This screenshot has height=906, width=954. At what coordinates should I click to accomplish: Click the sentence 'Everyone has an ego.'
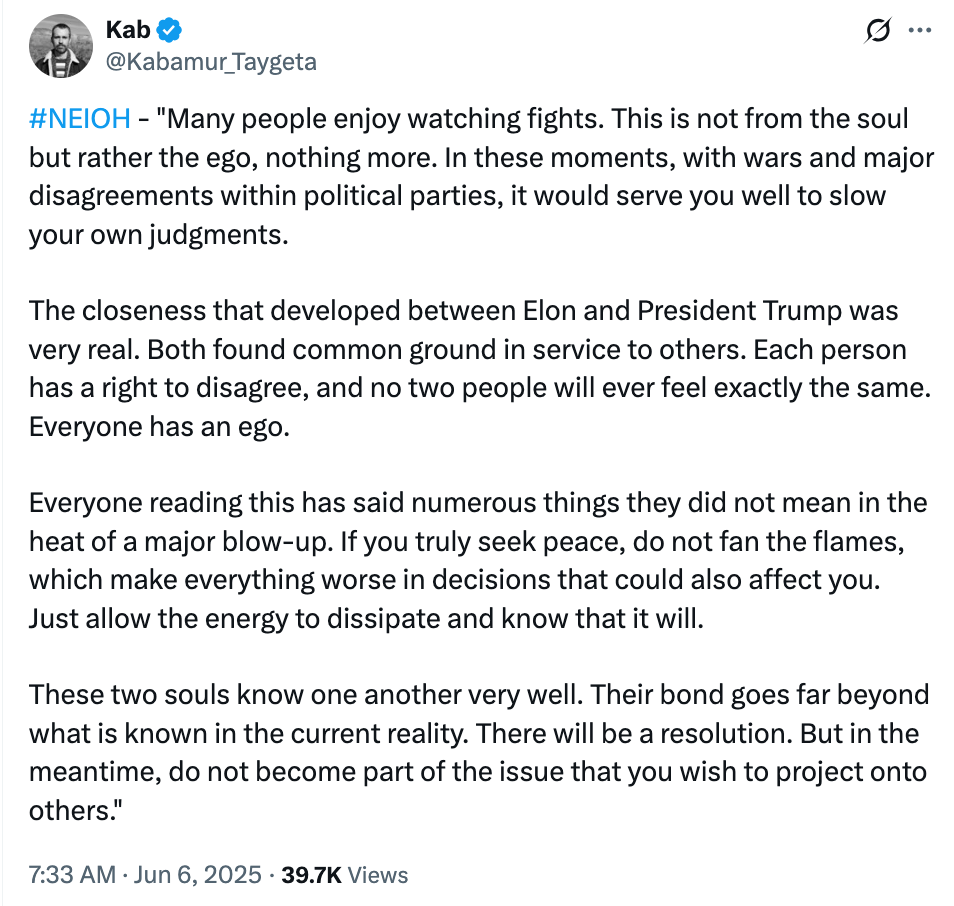(159, 427)
